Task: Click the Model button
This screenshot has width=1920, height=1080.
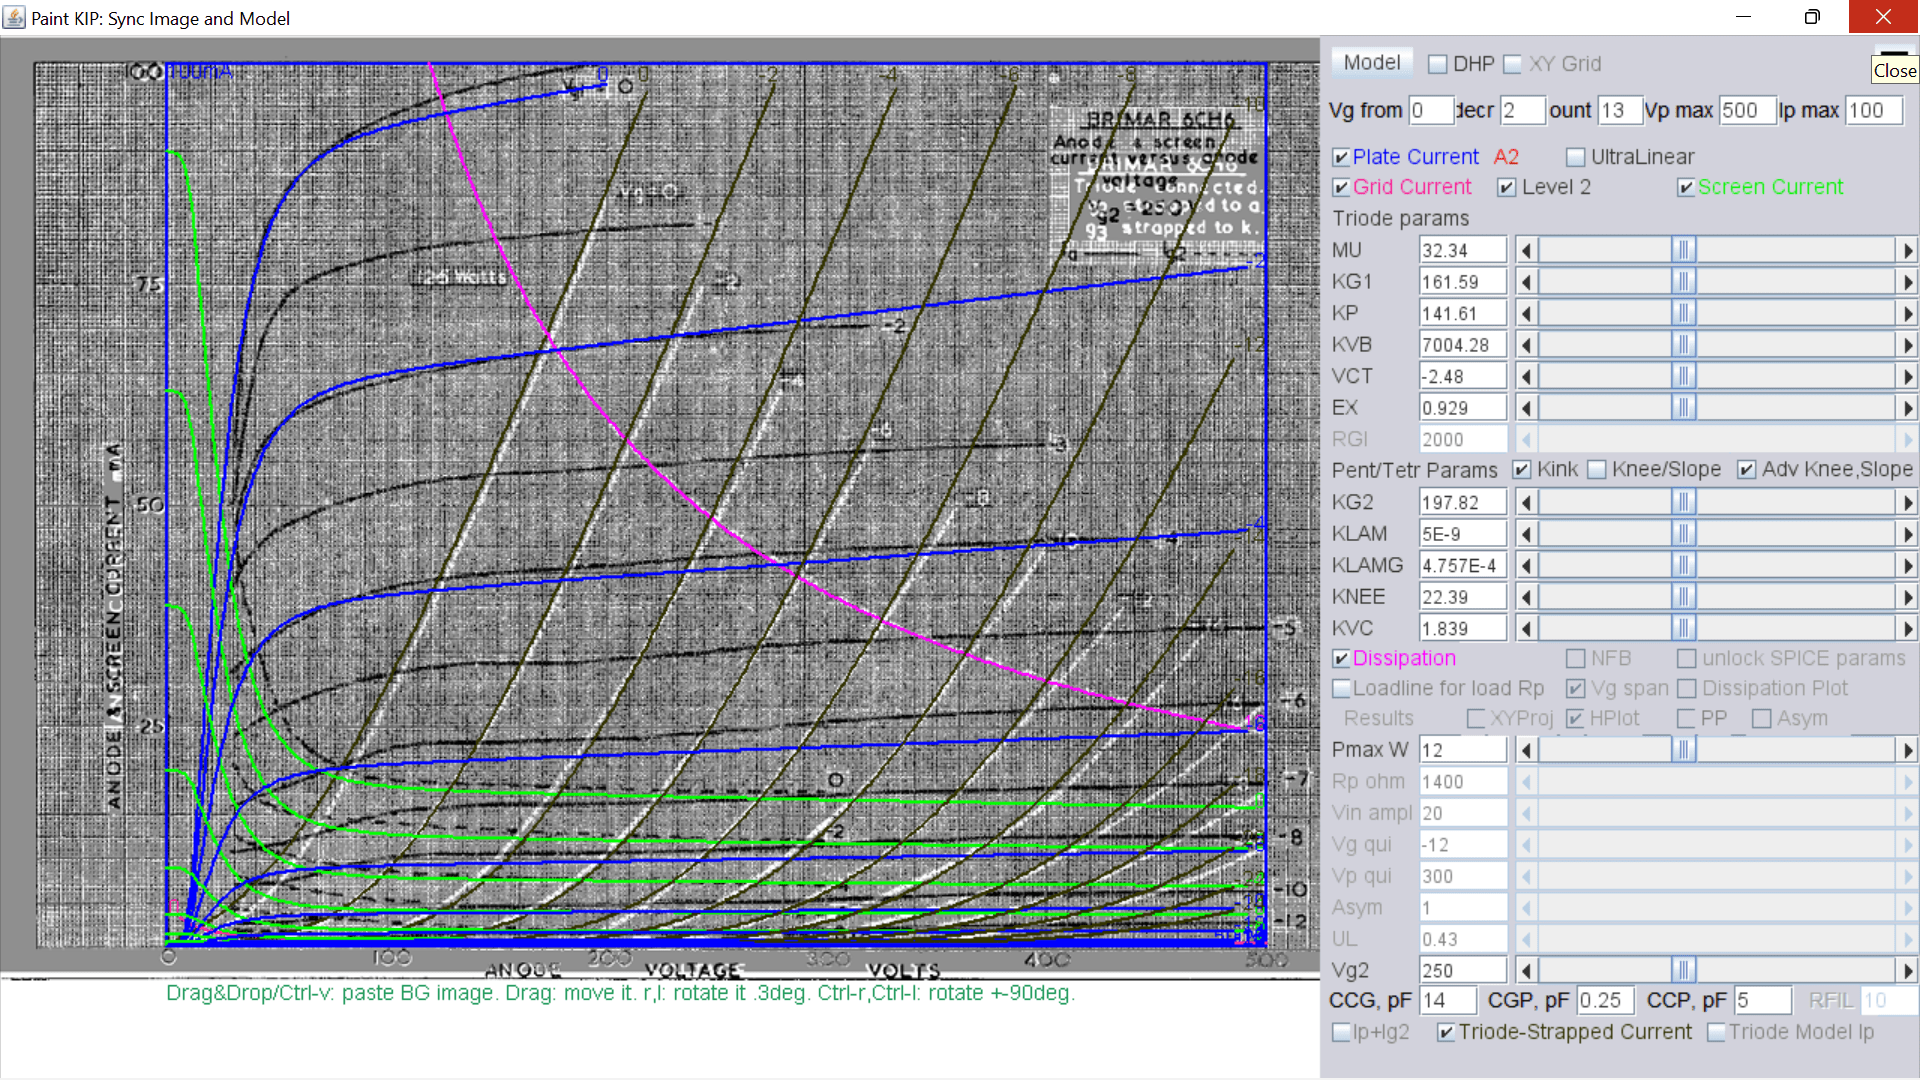Action: [1372, 63]
